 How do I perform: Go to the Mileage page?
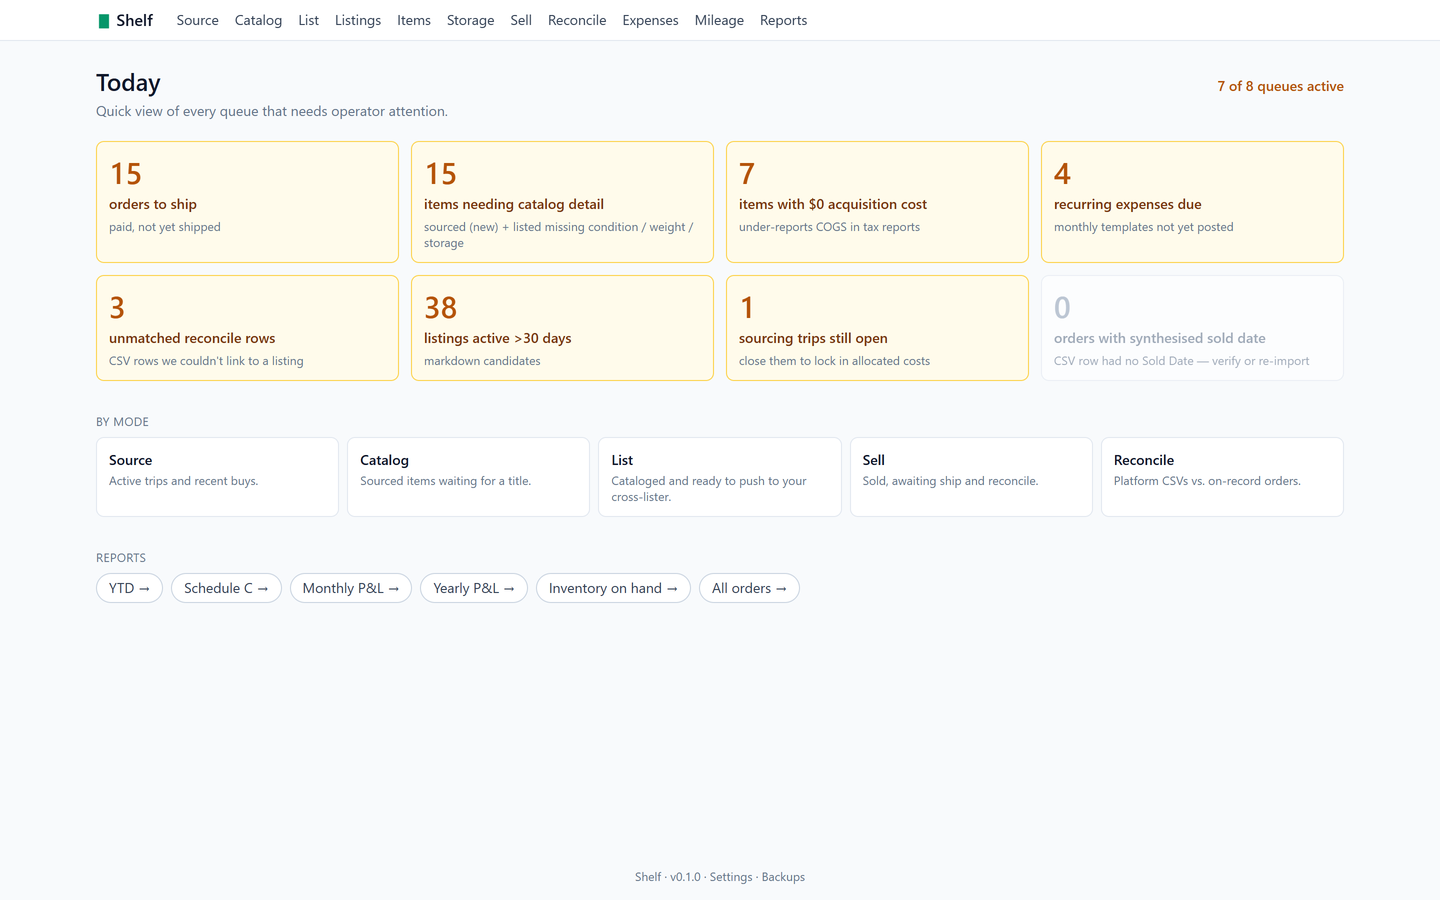click(719, 20)
